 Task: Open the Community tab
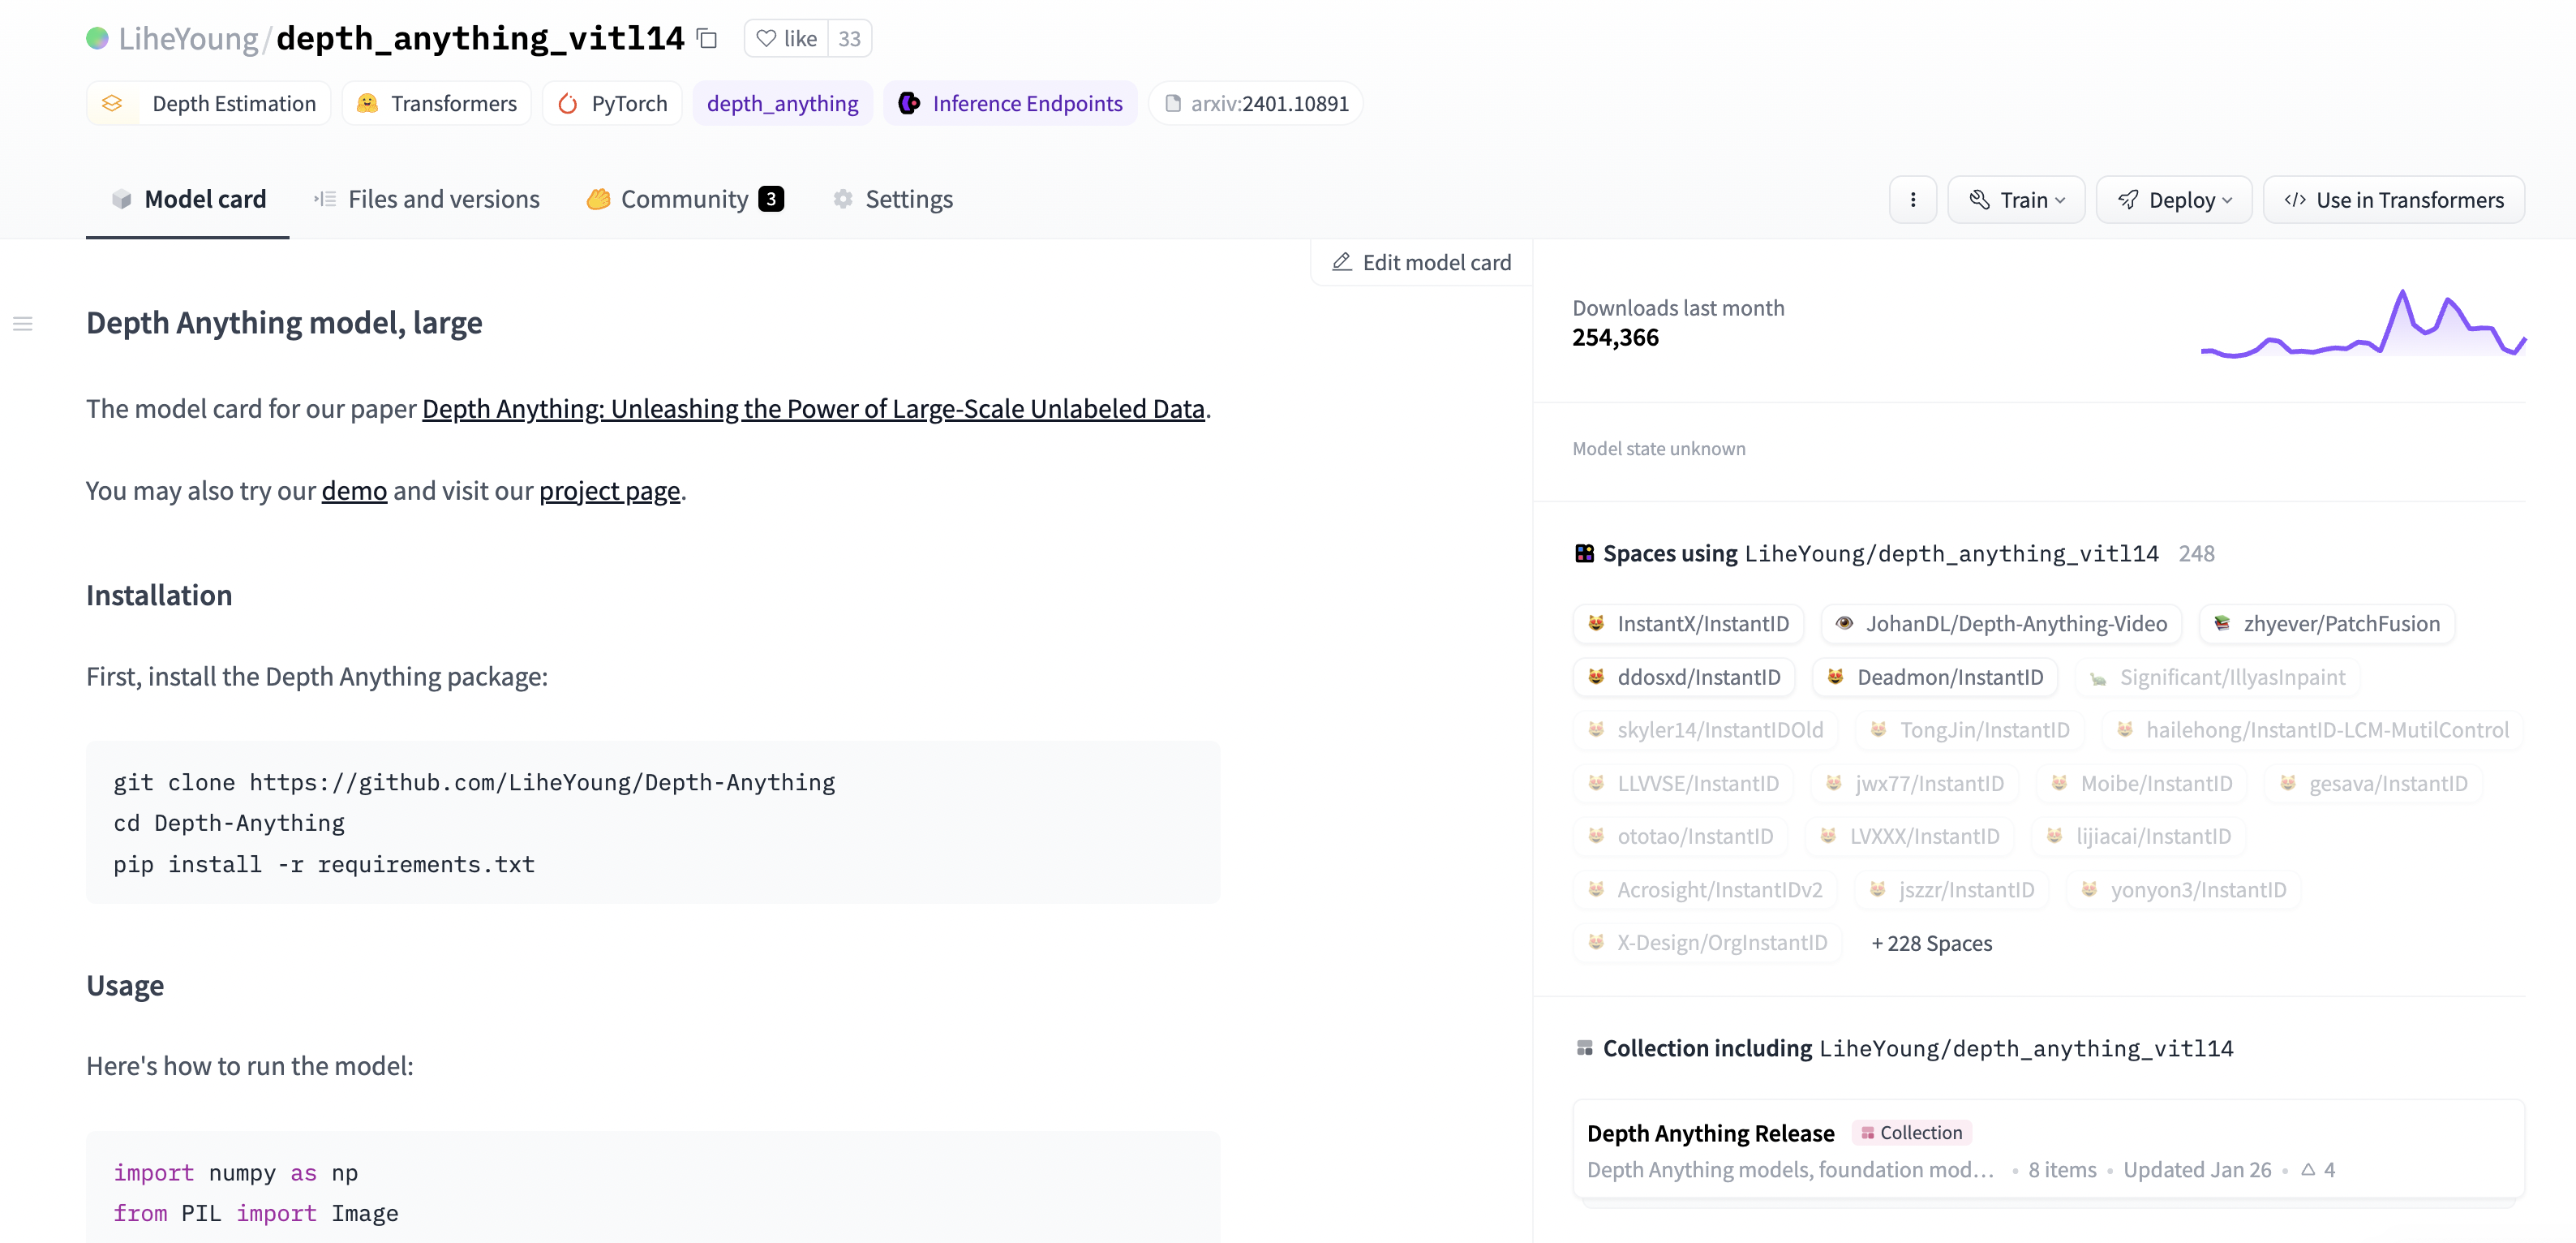[x=685, y=199]
